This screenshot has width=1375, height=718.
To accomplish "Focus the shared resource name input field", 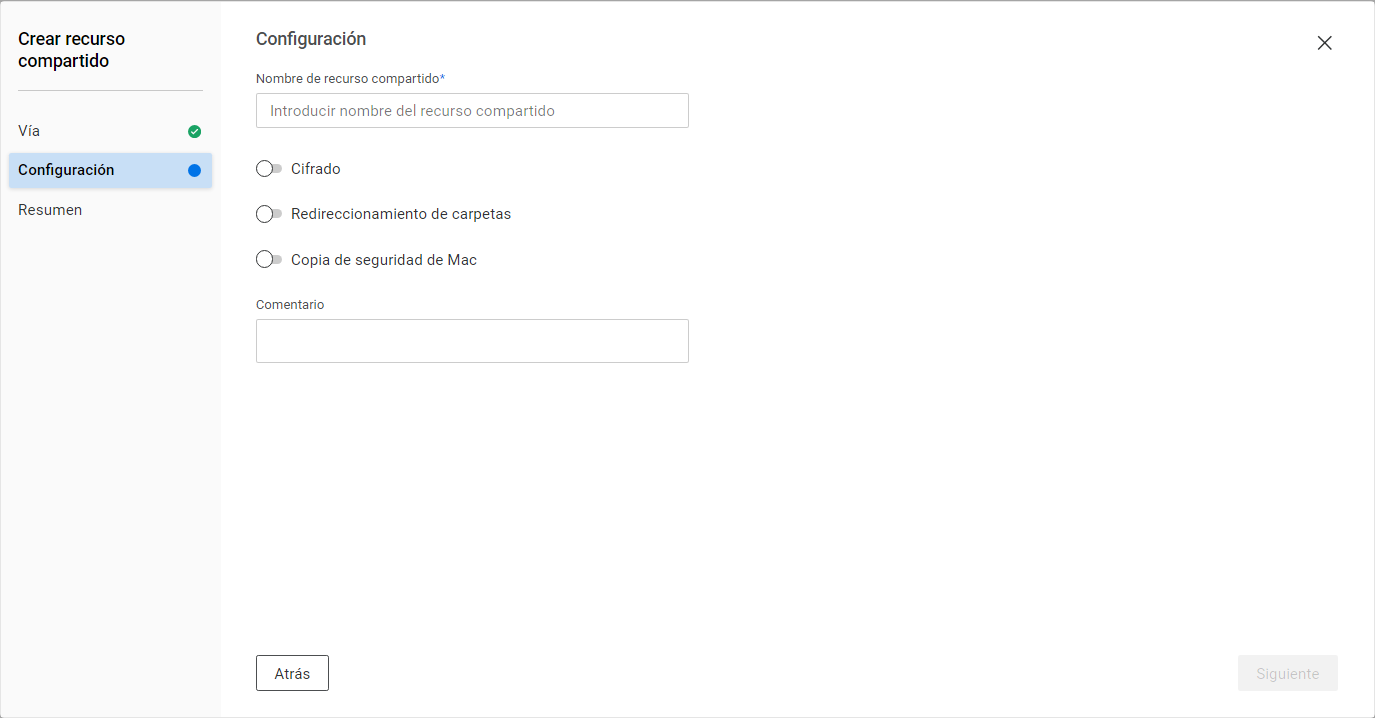I will [x=472, y=111].
